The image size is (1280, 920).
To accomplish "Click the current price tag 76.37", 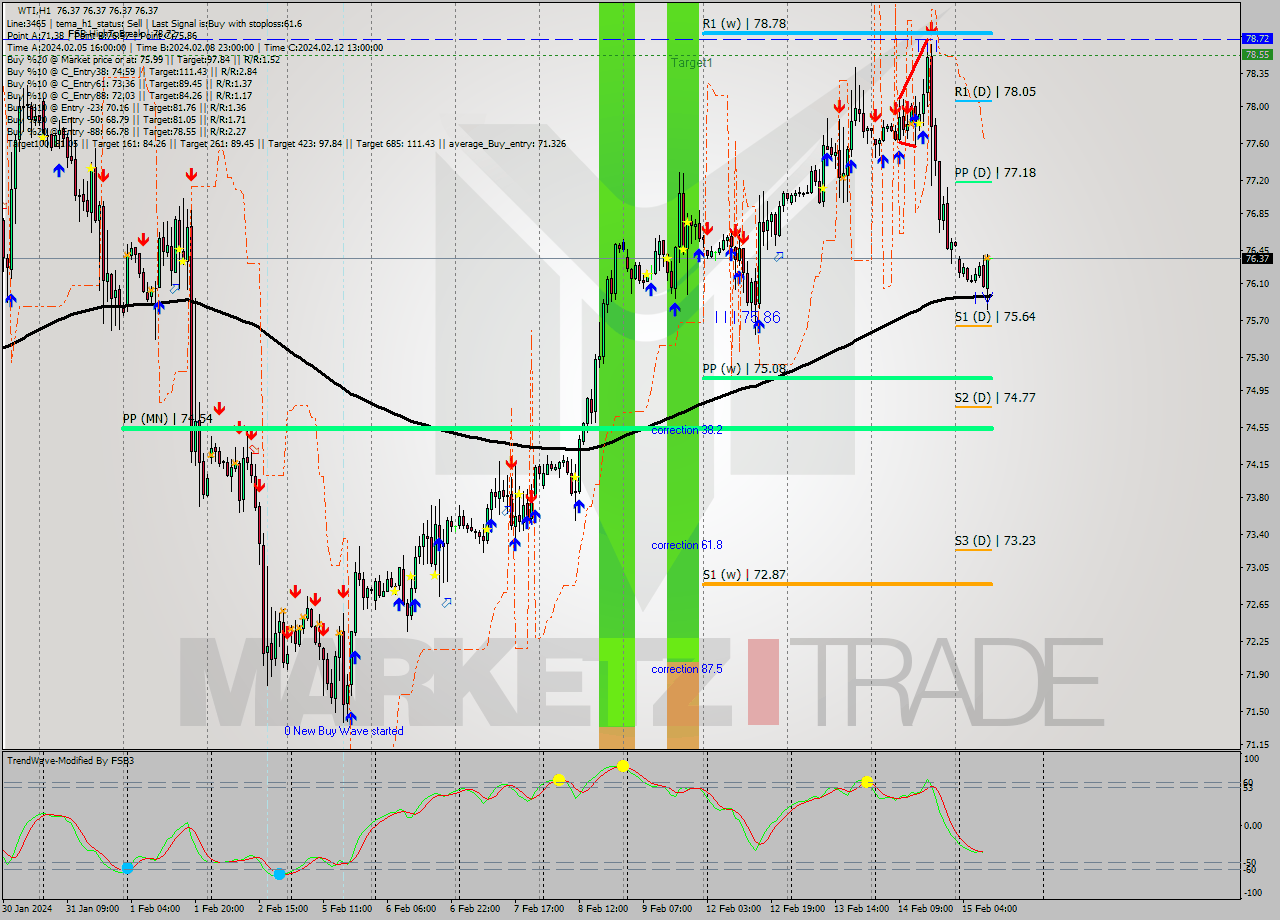I will 1257,258.
